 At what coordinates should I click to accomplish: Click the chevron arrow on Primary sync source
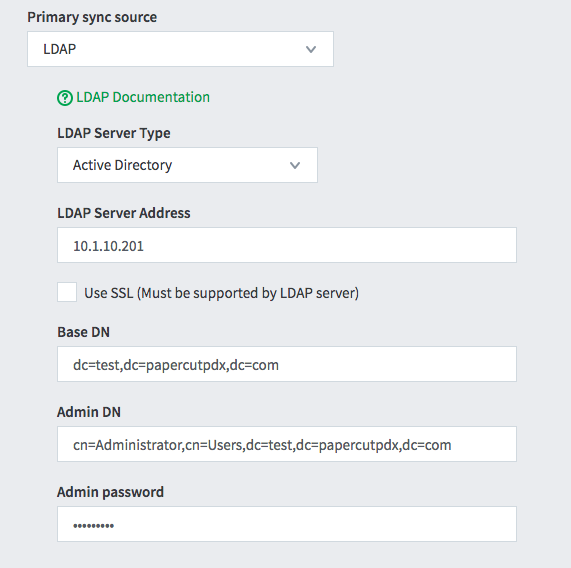311,49
